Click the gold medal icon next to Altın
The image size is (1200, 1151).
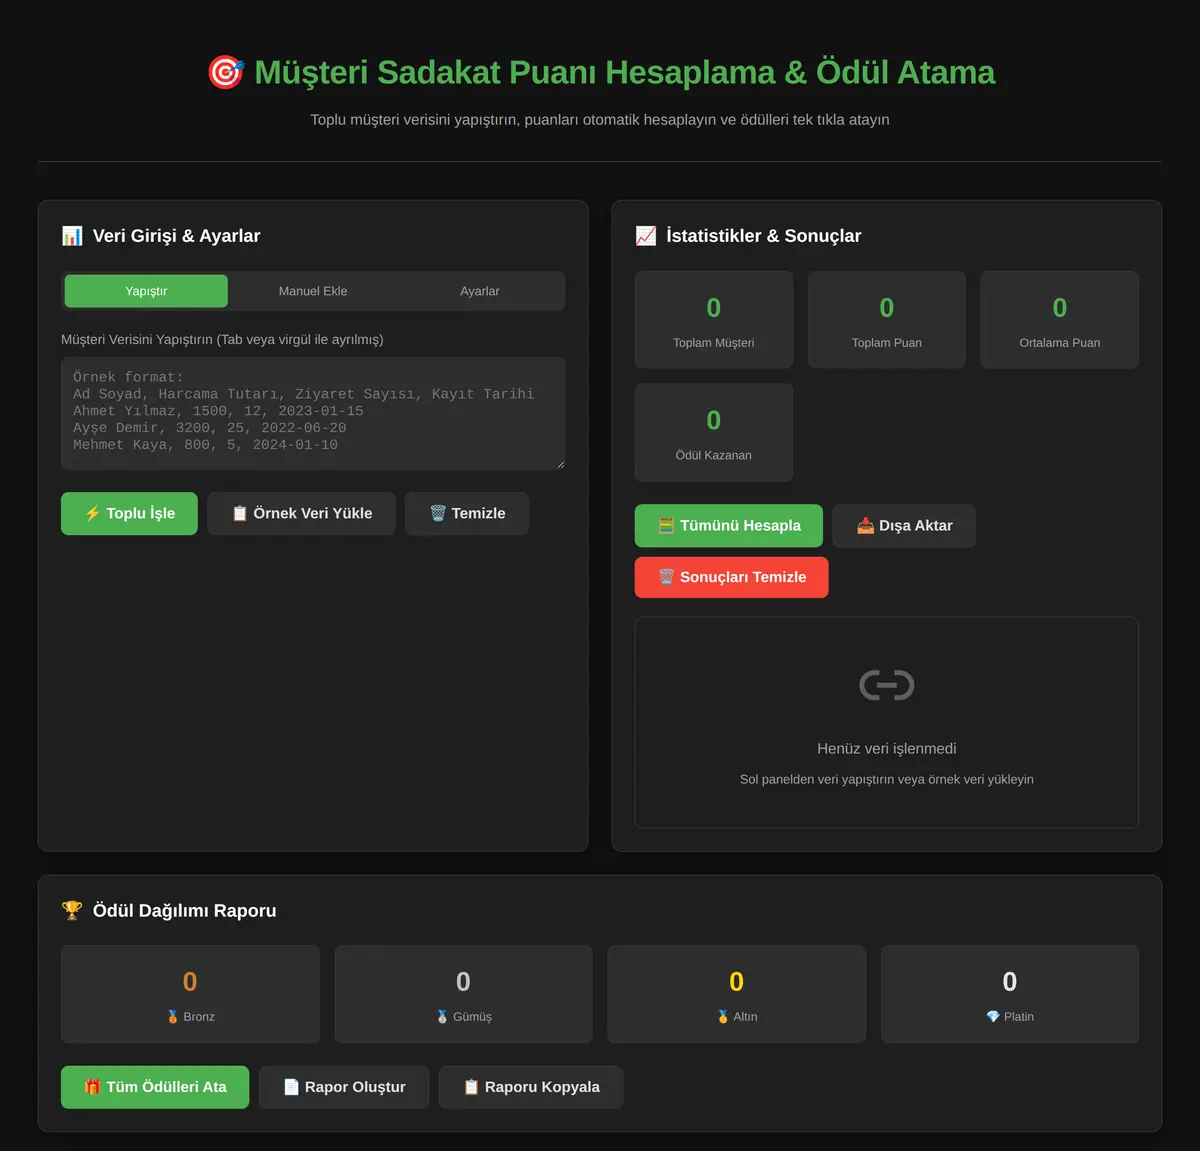pyautogui.click(x=723, y=1017)
